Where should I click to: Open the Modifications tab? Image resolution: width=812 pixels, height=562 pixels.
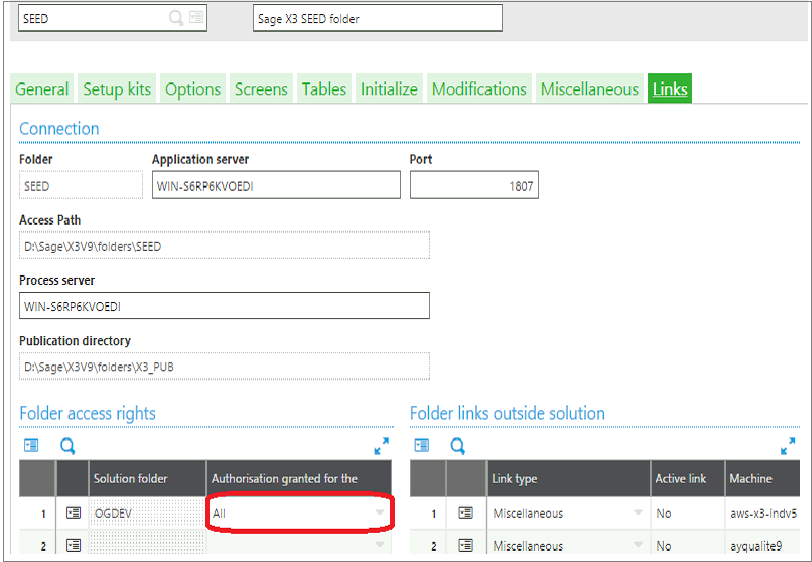(479, 89)
